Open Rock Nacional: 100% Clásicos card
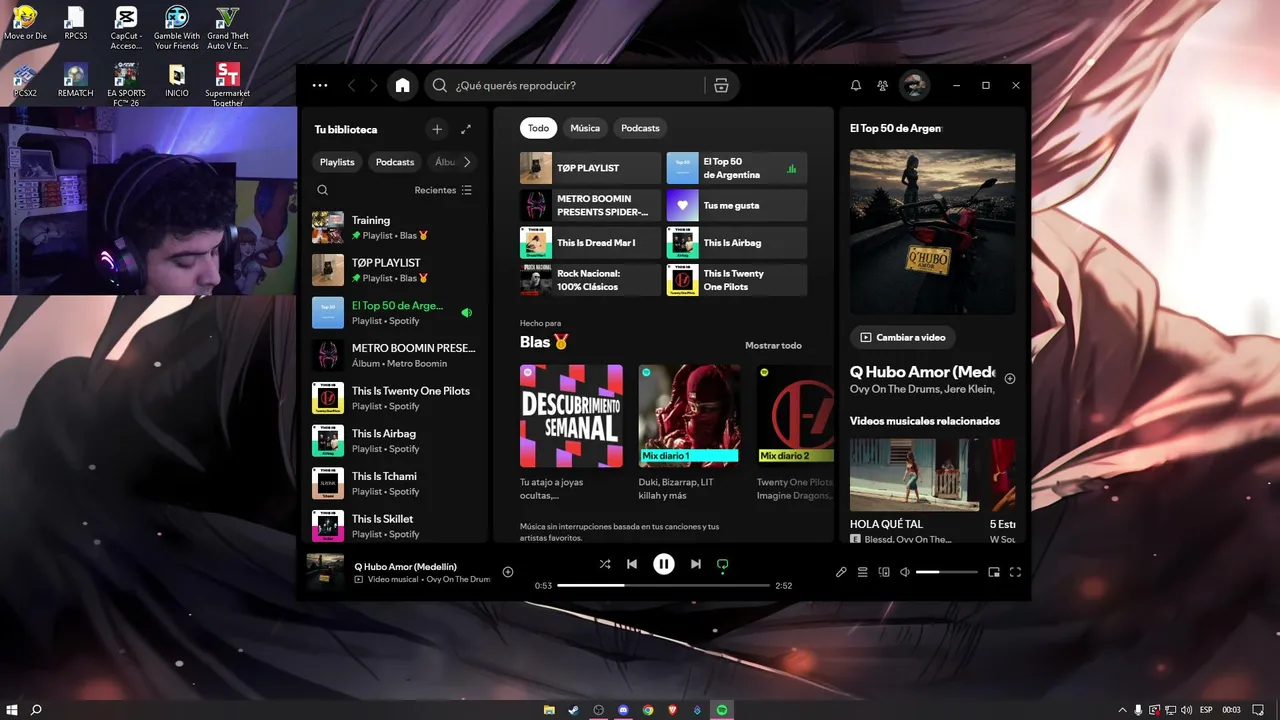Screen dimensions: 1280x720 tap(590, 280)
